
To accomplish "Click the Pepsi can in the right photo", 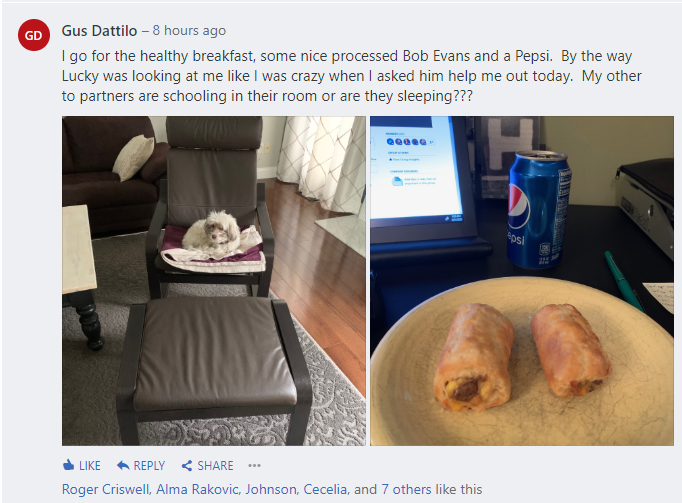I will click(538, 210).
